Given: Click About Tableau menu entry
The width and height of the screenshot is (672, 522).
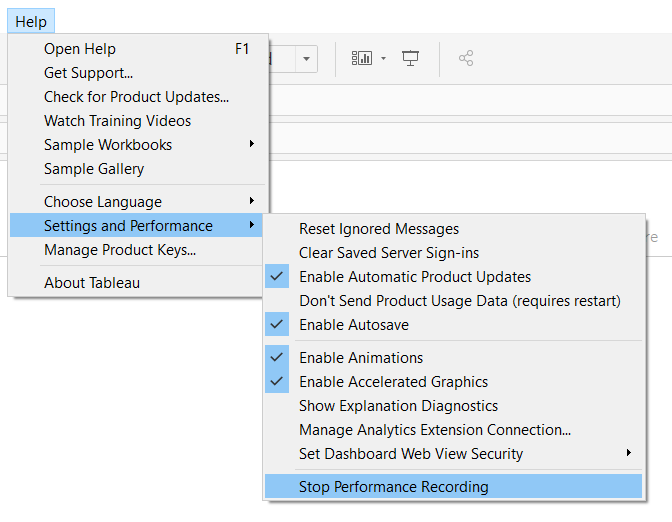Looking at the screenshot, I should point(92,283).
